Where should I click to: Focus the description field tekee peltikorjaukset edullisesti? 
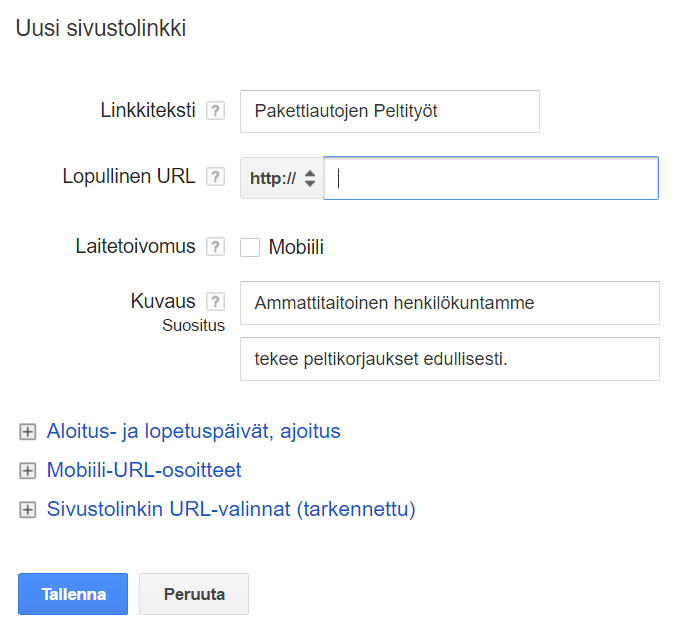click(450, 359)
